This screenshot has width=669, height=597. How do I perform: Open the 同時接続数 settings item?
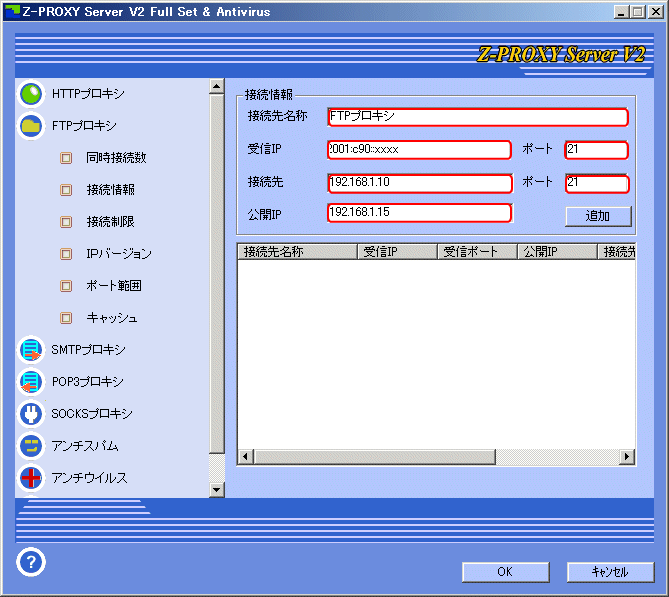point(116,158)
